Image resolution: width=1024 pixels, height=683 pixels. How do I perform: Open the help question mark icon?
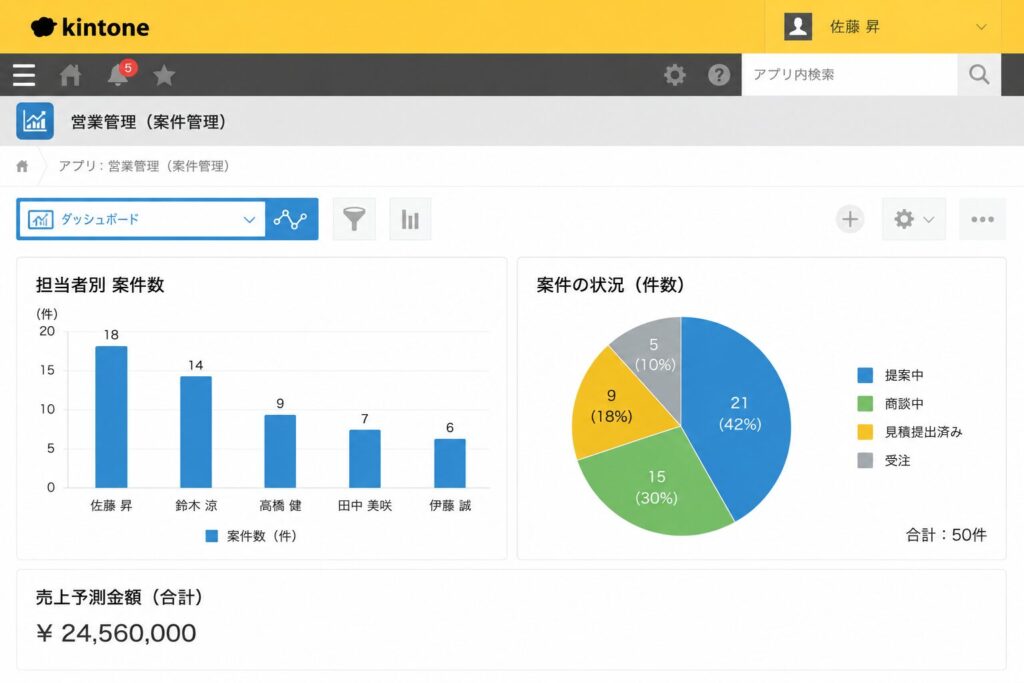coord(718,74)
